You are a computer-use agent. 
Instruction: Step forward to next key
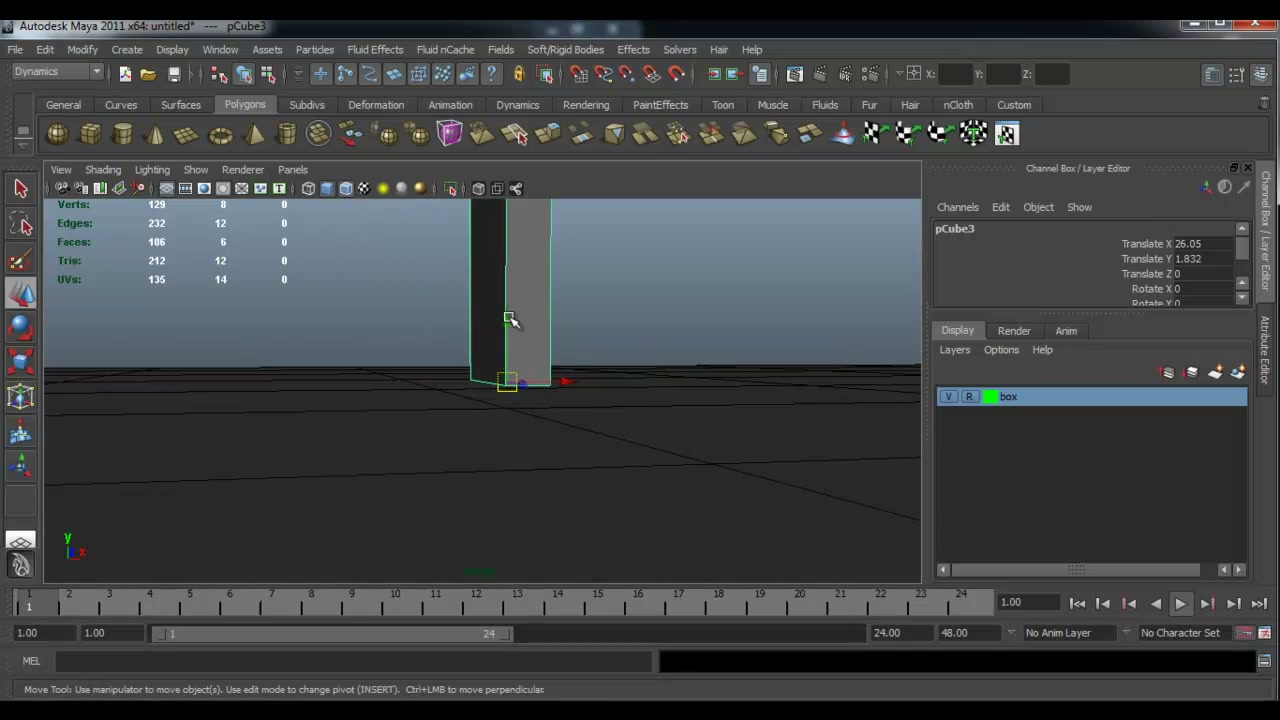pyautogui.click(x=1207, y=604)
